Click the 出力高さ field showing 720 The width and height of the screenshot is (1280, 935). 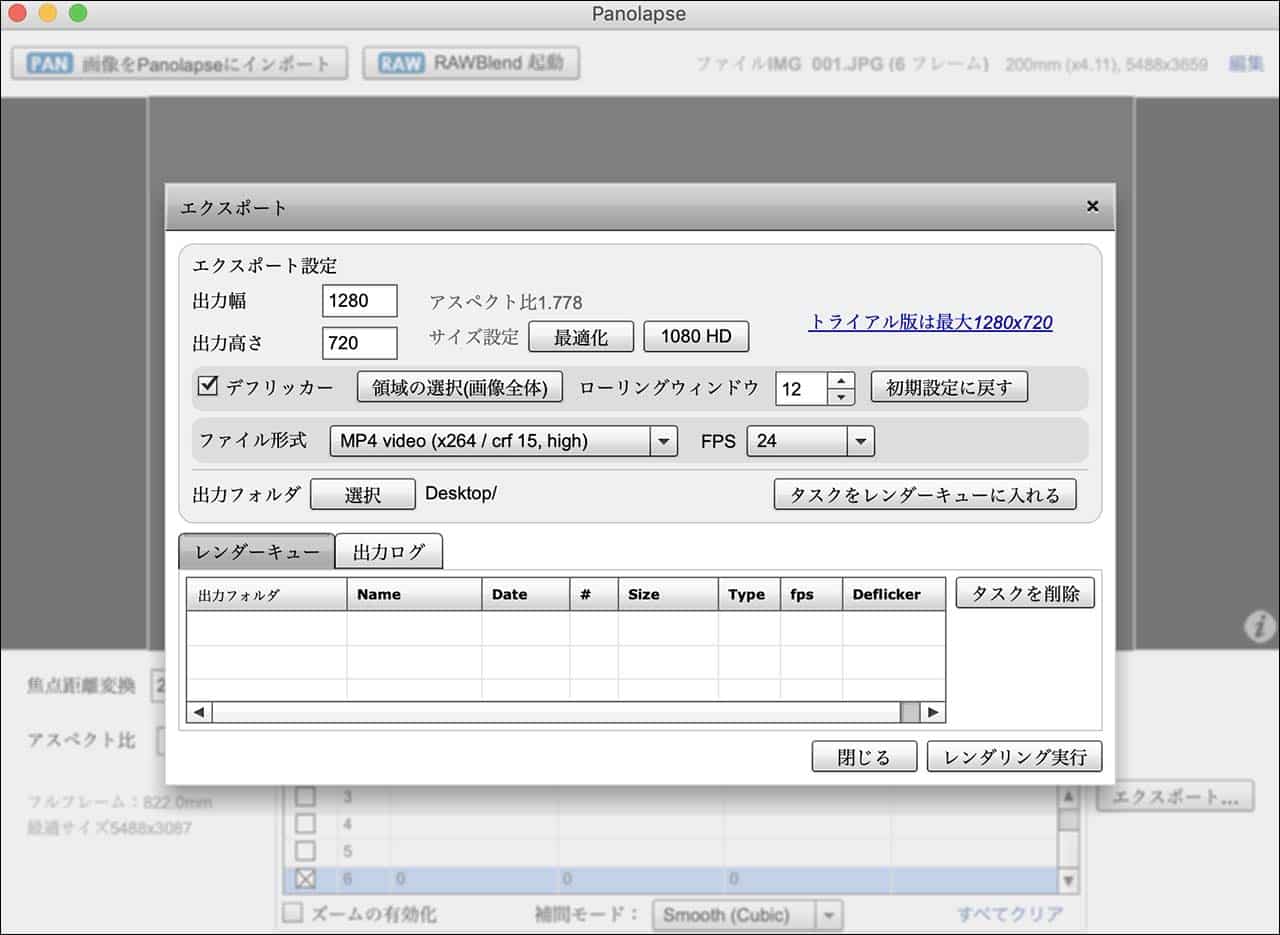[360, 343]
